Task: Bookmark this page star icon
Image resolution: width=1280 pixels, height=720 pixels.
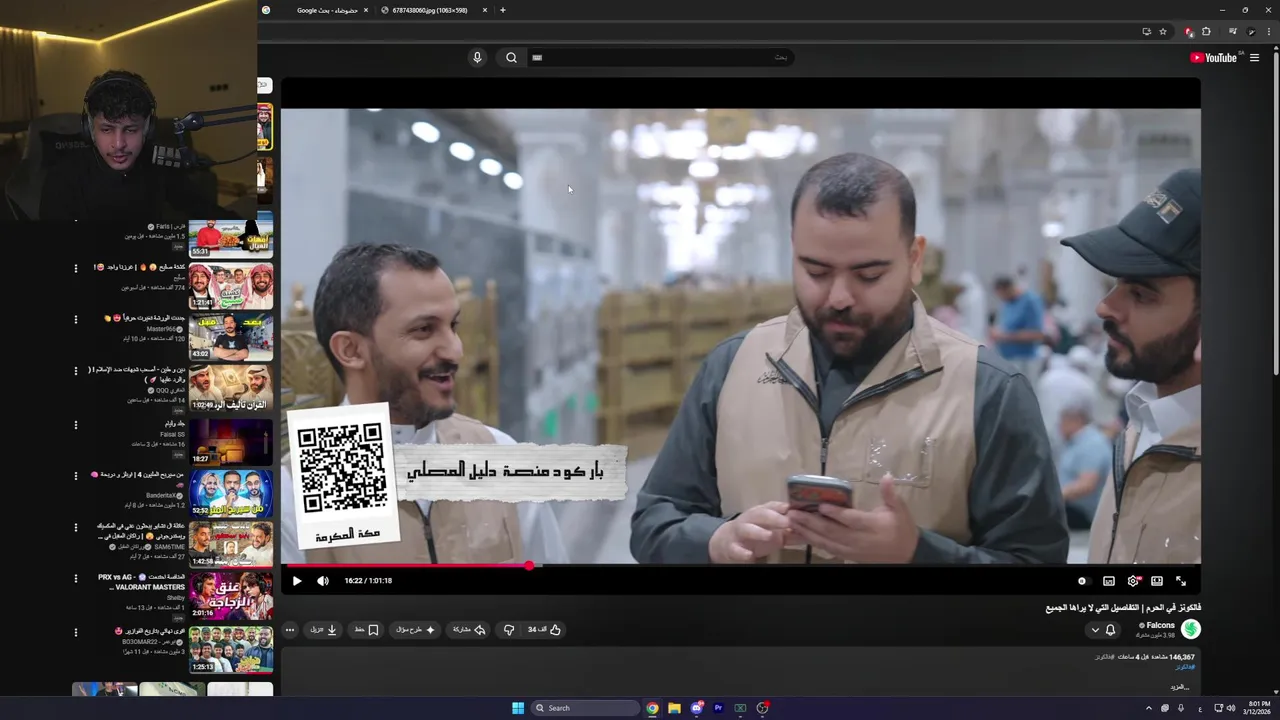Action: point(1163,32)
